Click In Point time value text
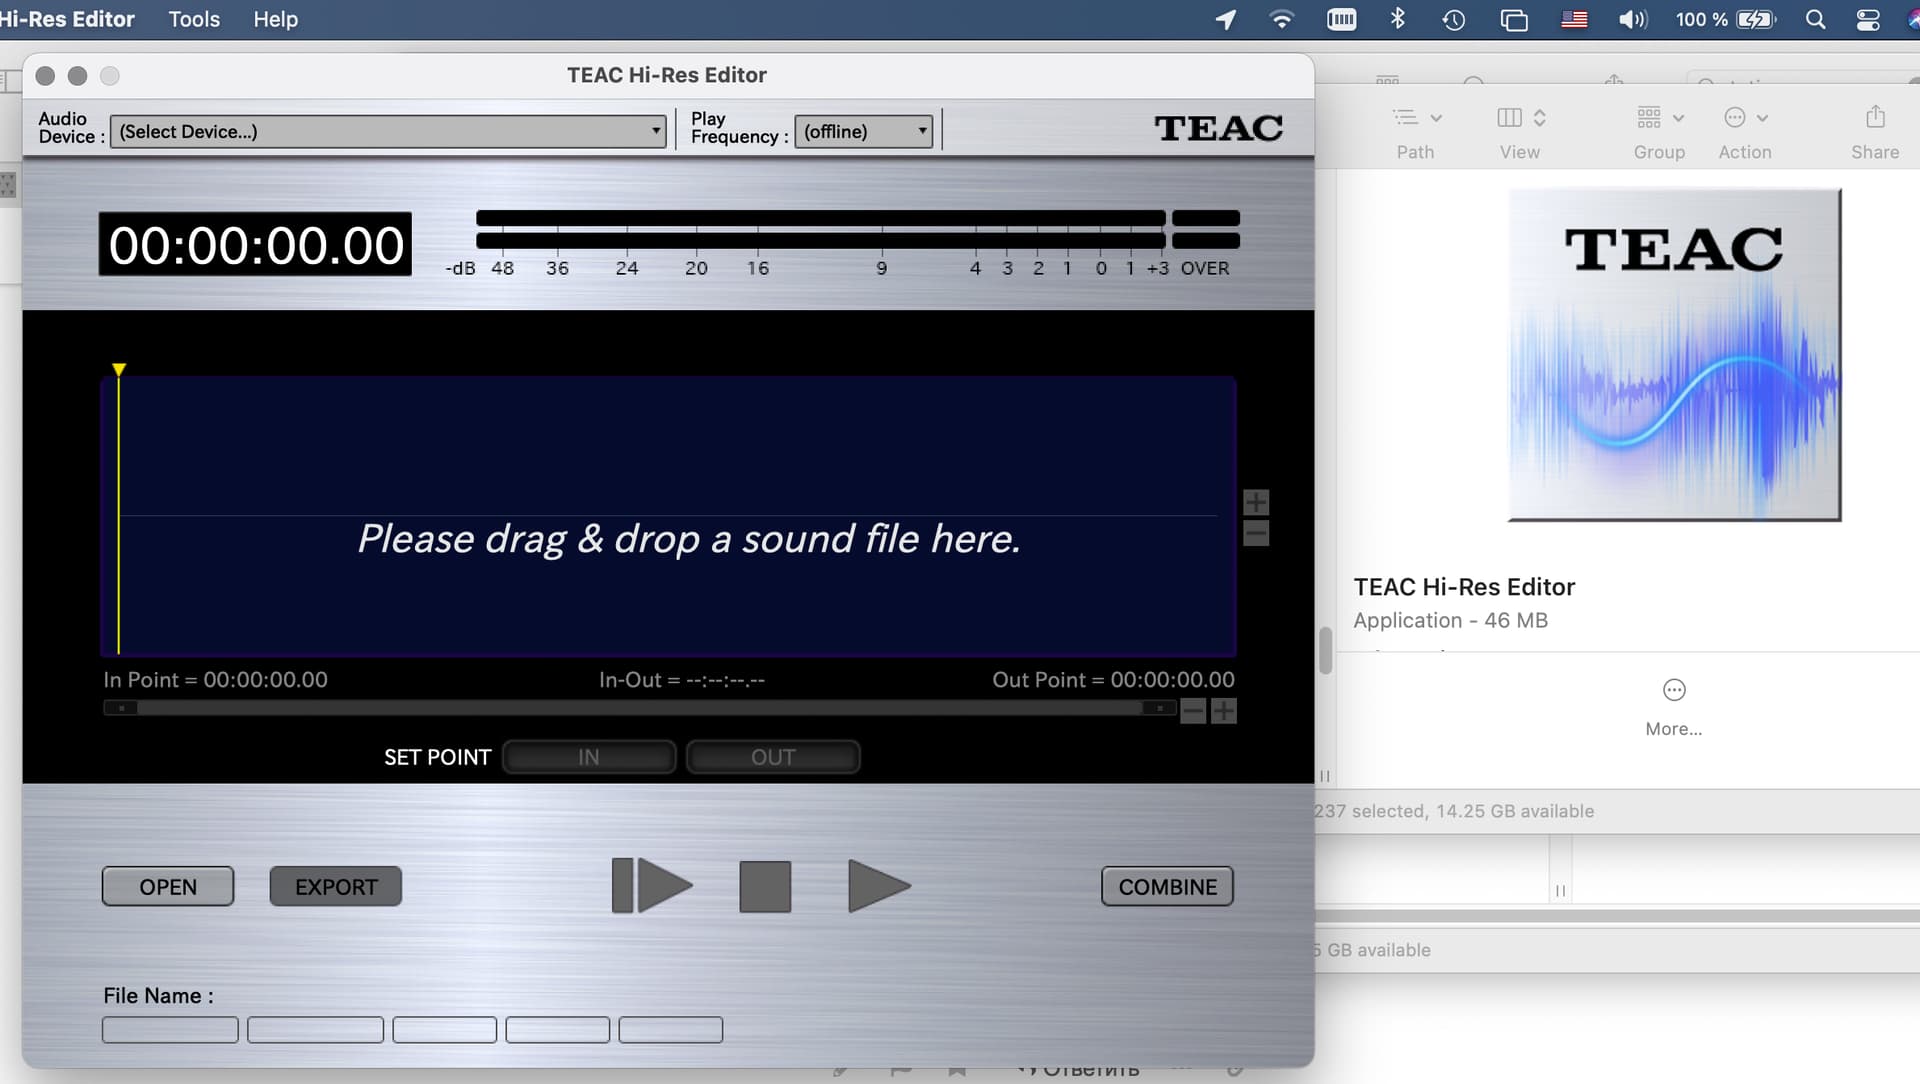 tap(265, 680)
